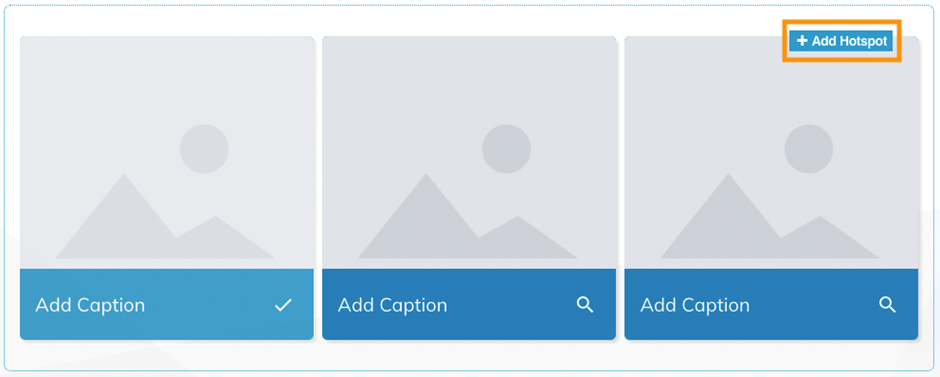This screenshot has width=940, height=377.
Task: Click the dark blue caption bar of third card
Action: click(x=771, y=304)
